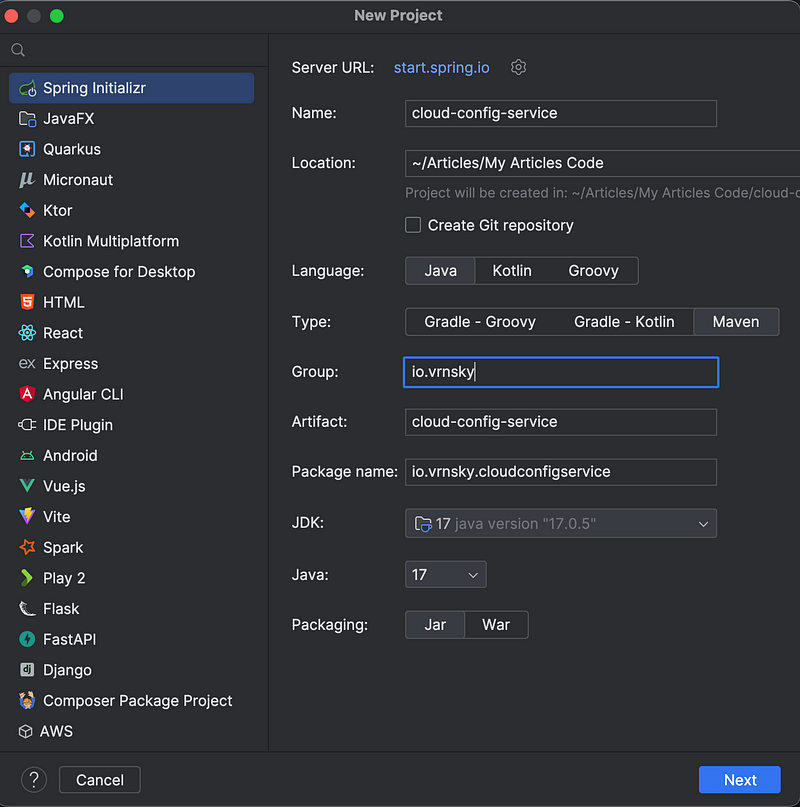This screenshot has width=800, height=807.
Task: Select War packaging option
Action: 496,625
